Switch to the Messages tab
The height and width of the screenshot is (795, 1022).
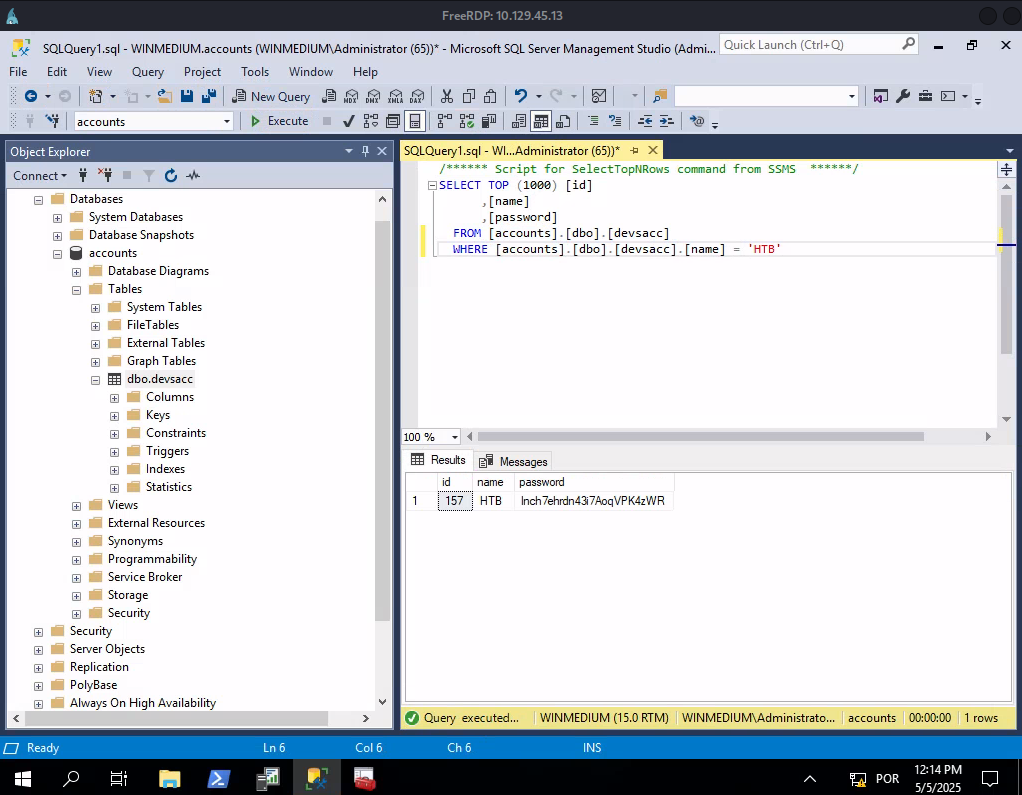pos(514,461)
